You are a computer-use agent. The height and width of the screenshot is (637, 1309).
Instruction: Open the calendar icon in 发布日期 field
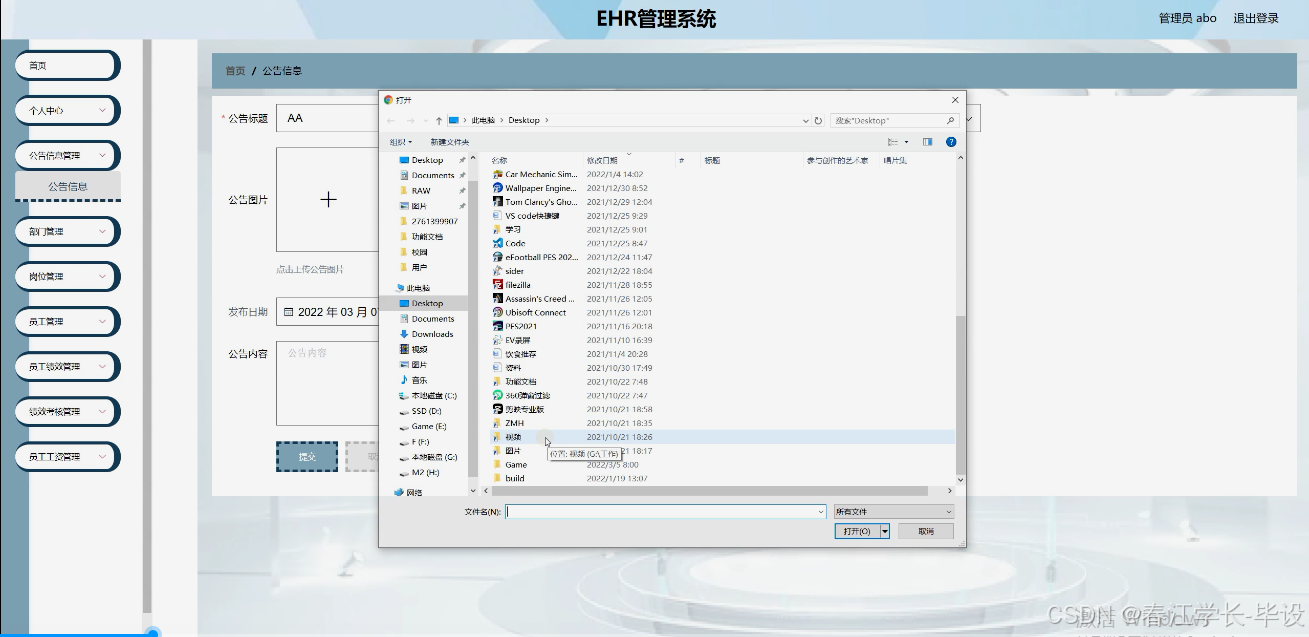(289, 312)
